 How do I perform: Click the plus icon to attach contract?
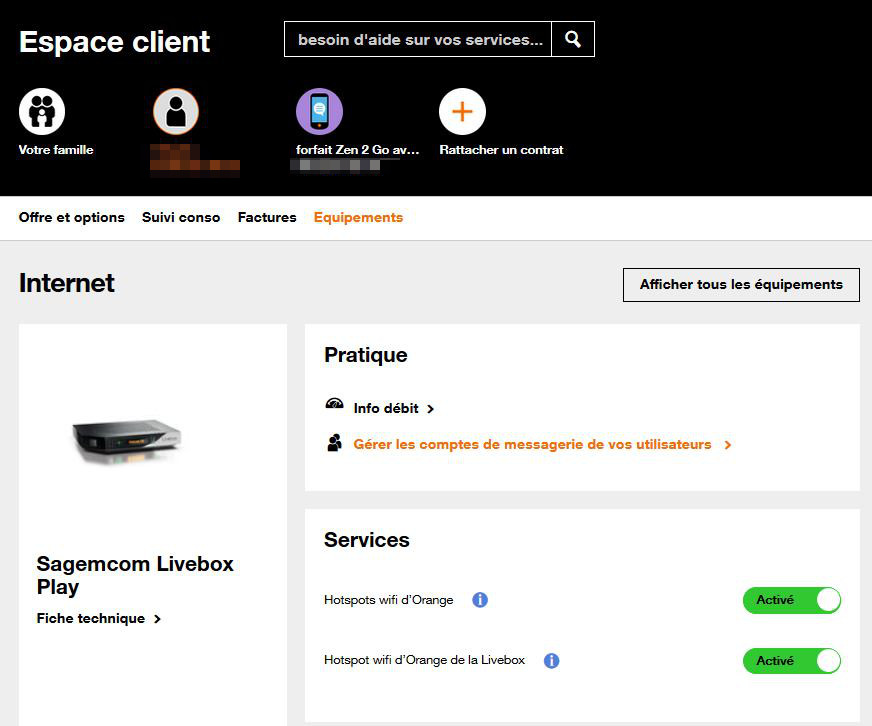pyautogui.click(x=462, y=111)
